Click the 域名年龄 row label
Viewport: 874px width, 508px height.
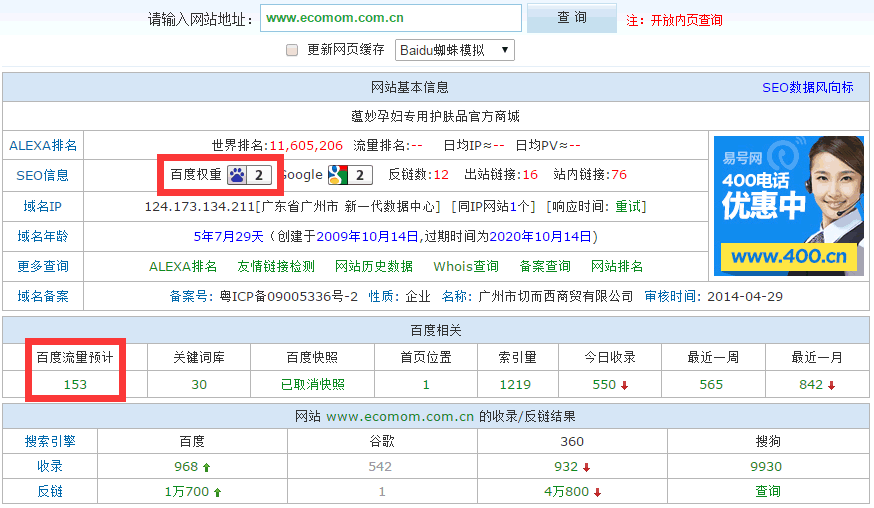(x=43, y=236)
